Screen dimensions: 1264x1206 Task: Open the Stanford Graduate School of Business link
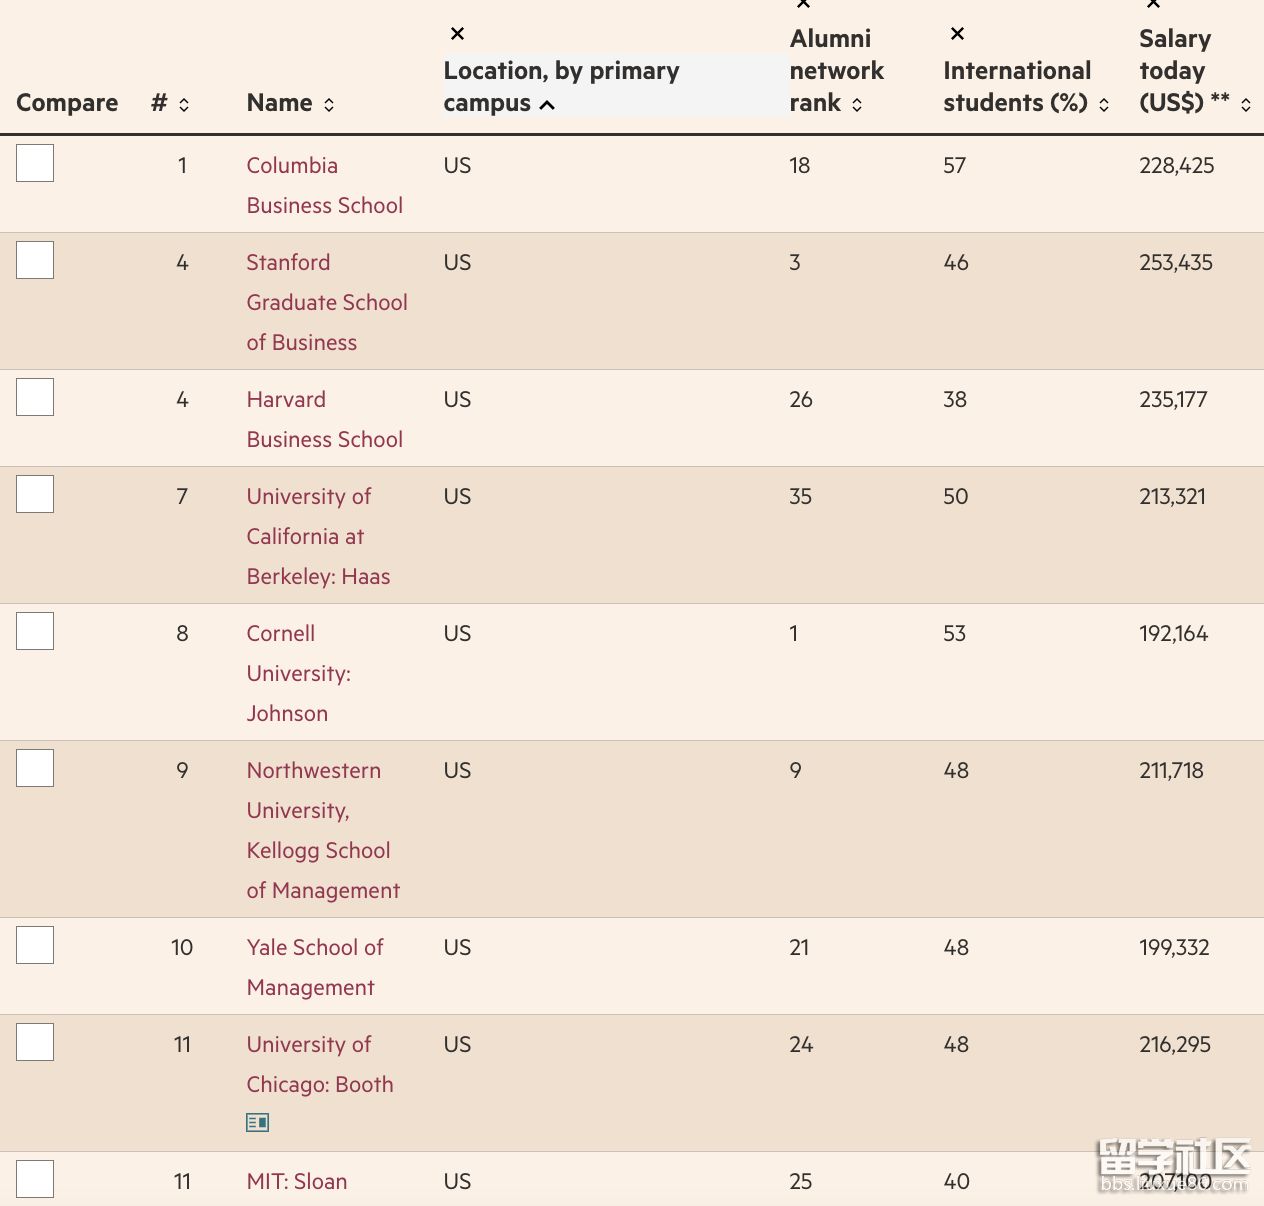click(x=326, y=302)
